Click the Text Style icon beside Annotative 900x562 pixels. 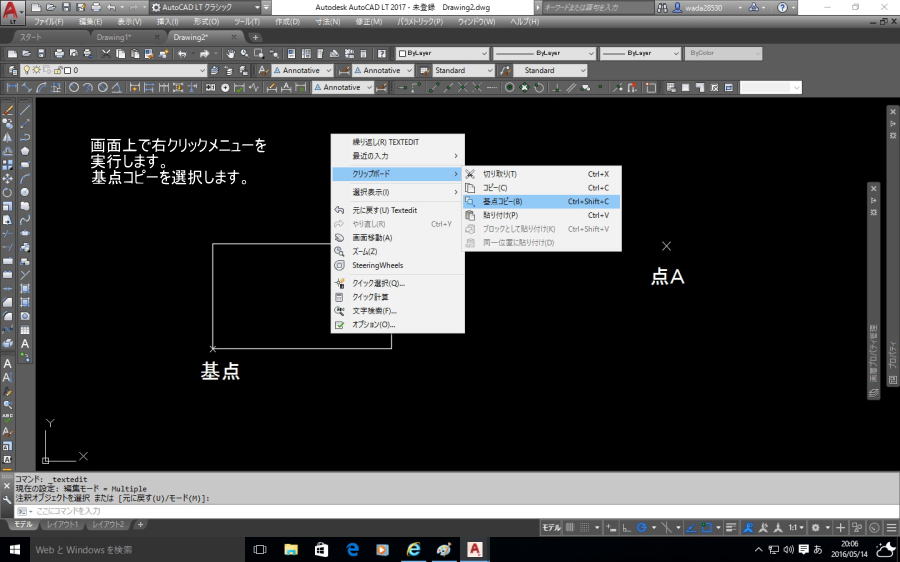262,71
